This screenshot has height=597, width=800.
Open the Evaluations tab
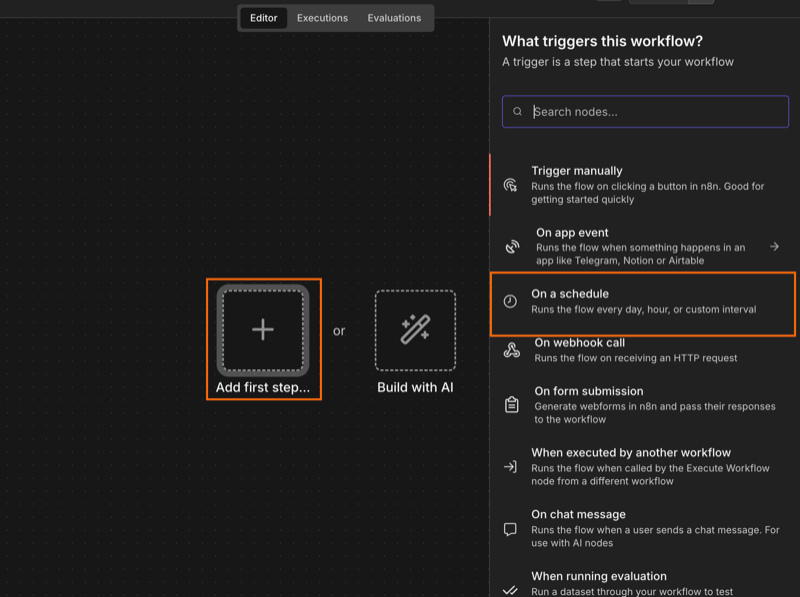click(x=393, y=17)
